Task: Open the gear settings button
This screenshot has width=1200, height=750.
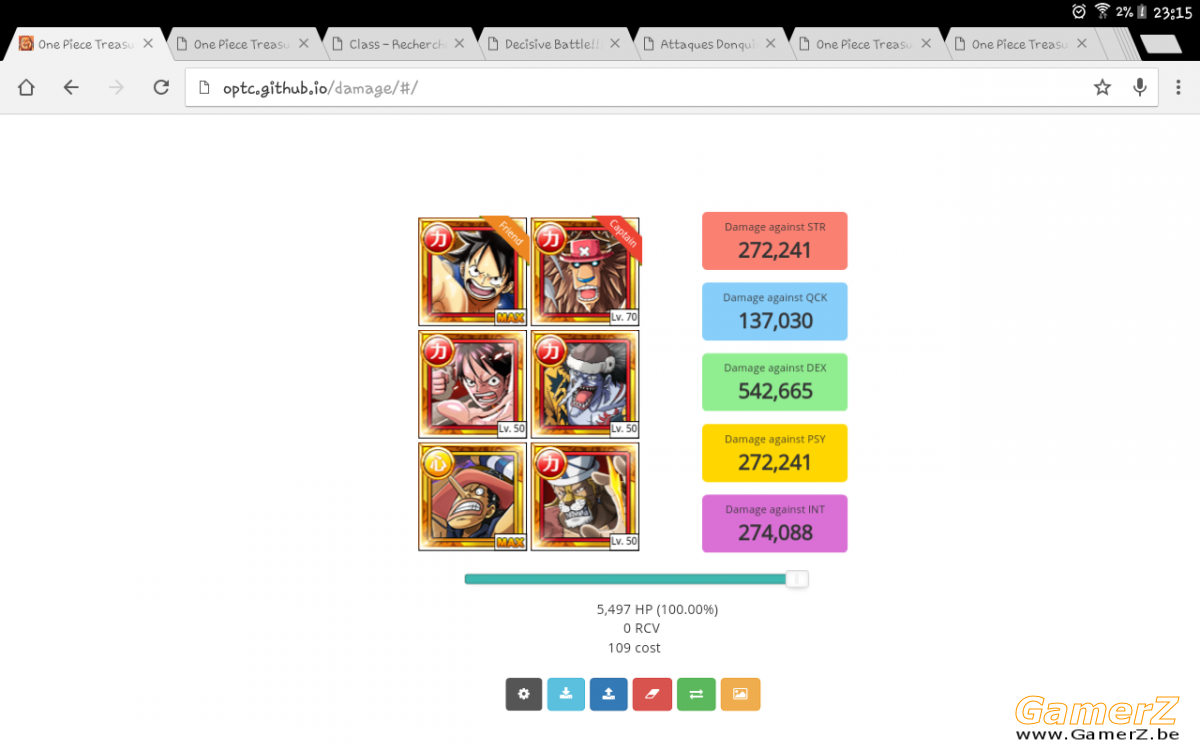Action: (x=524, y=694)
